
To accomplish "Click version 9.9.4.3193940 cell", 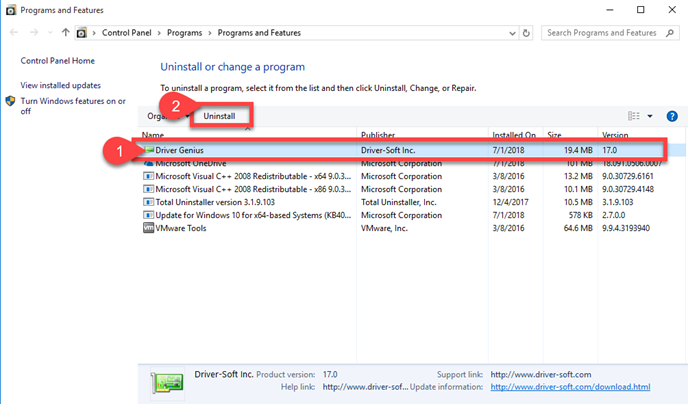I will click(x=626, y=228).
